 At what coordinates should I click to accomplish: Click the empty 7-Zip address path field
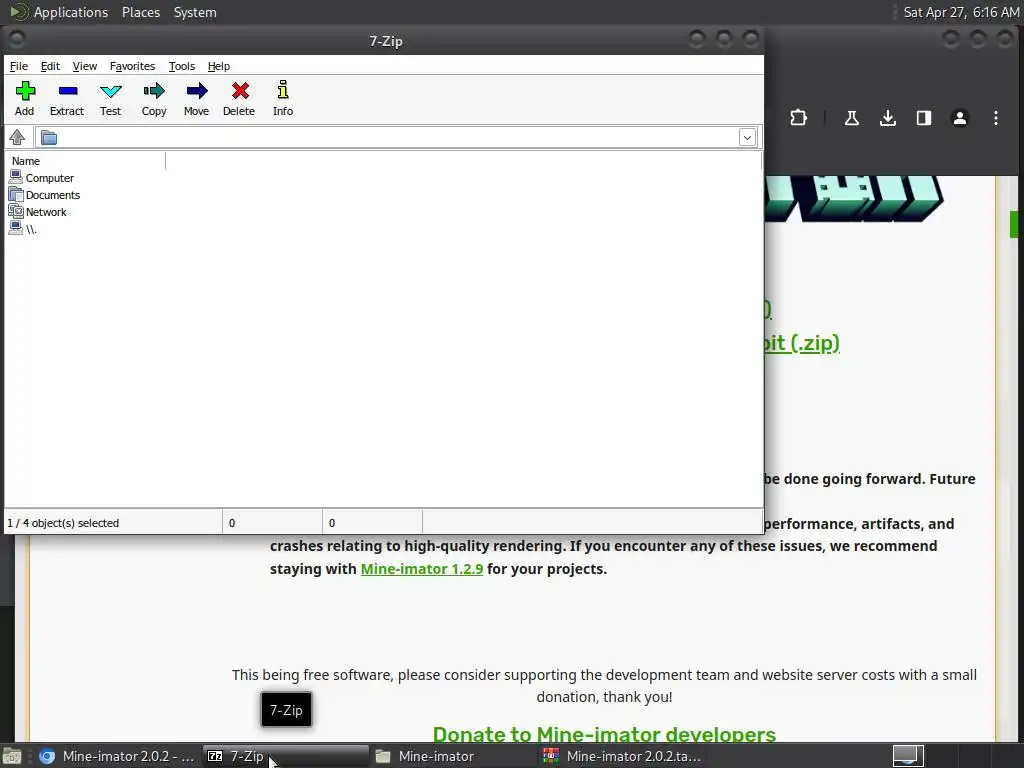click(x=398, y=137)
